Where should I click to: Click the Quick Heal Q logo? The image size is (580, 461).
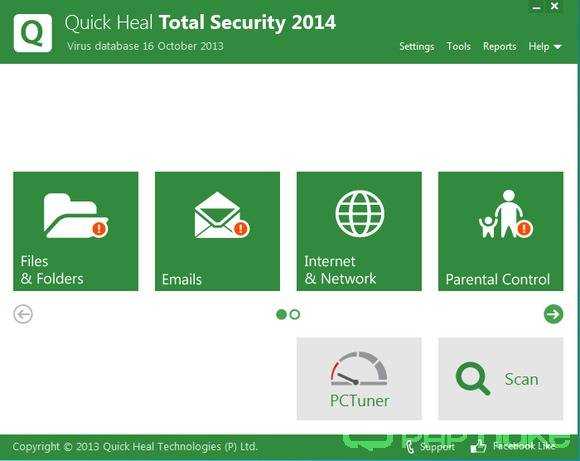(x=33, y=33)
